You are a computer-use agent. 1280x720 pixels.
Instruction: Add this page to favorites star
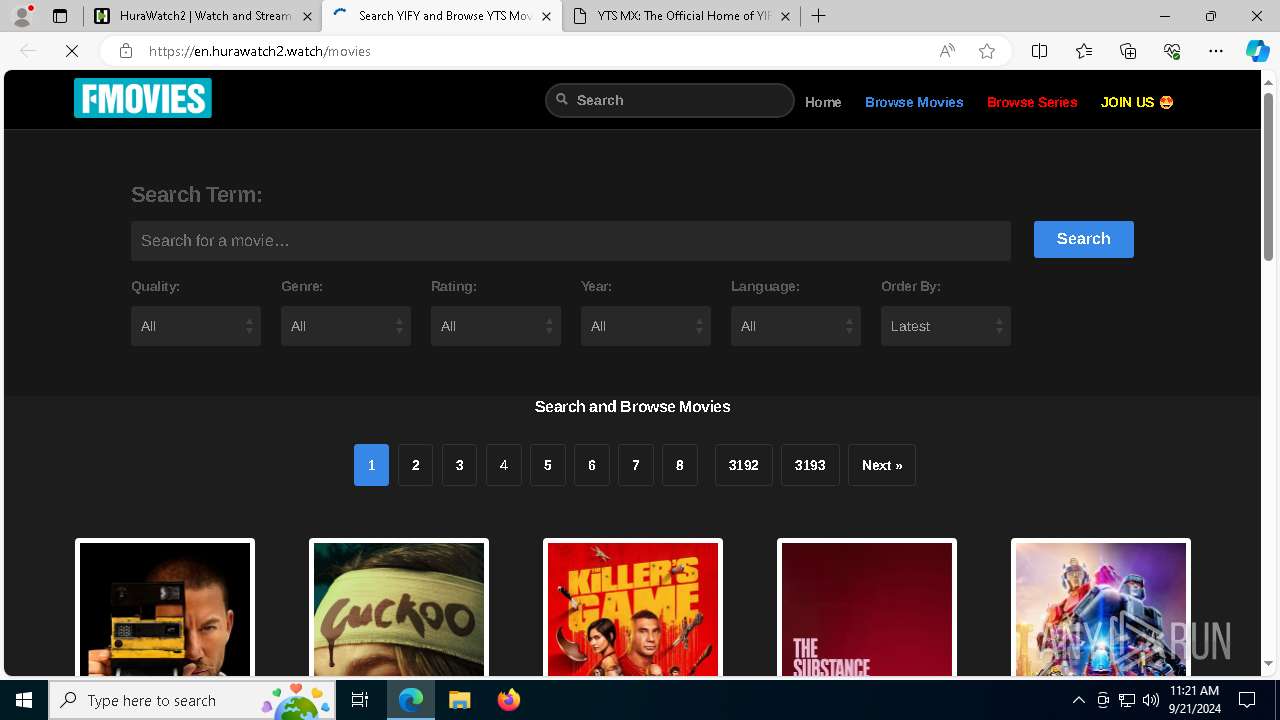[x=987, y=51]
